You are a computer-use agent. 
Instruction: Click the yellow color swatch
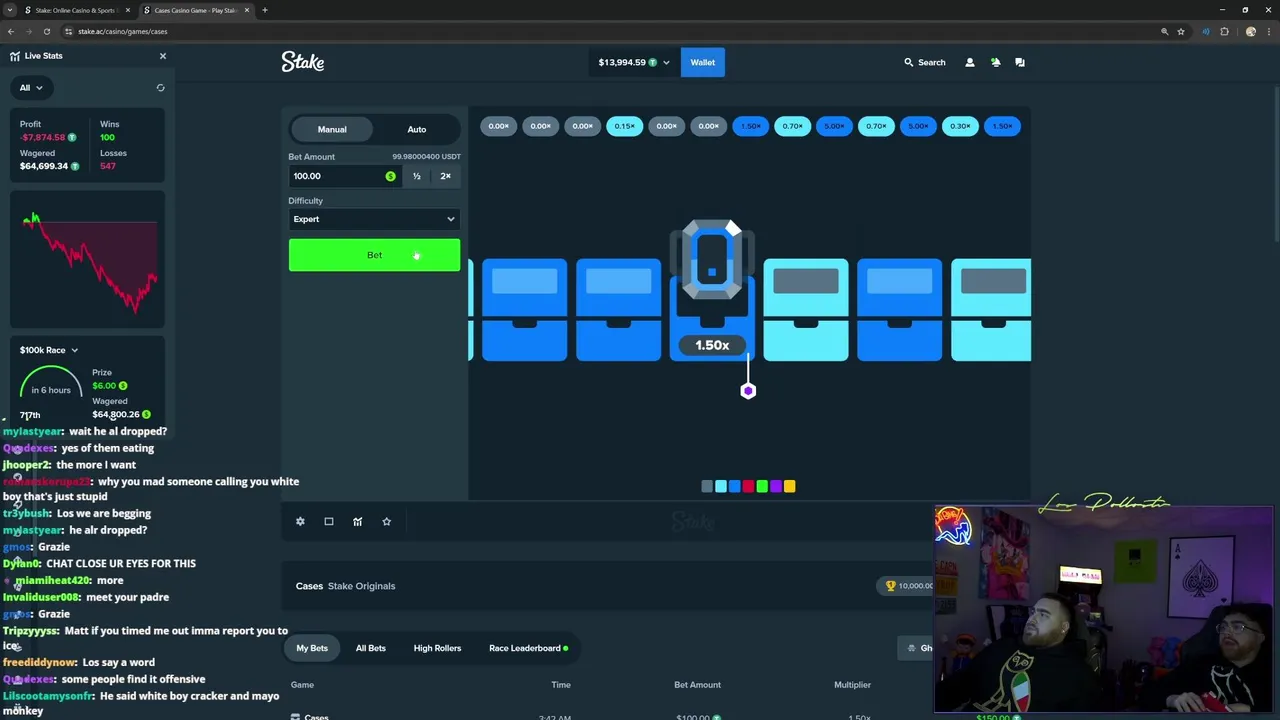coord(789,486)
